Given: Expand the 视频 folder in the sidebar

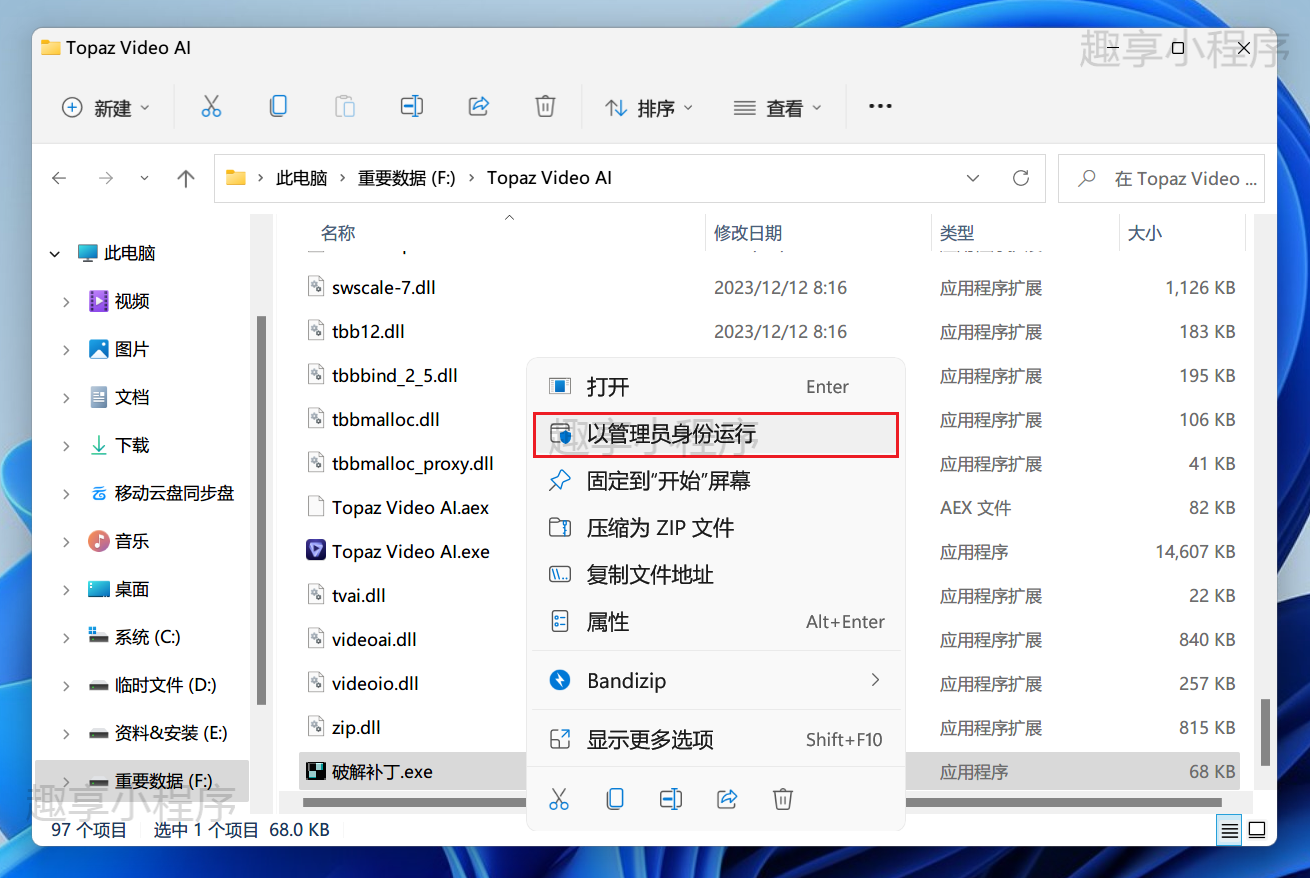Looking at the screenshot, I should click(67, 302).
